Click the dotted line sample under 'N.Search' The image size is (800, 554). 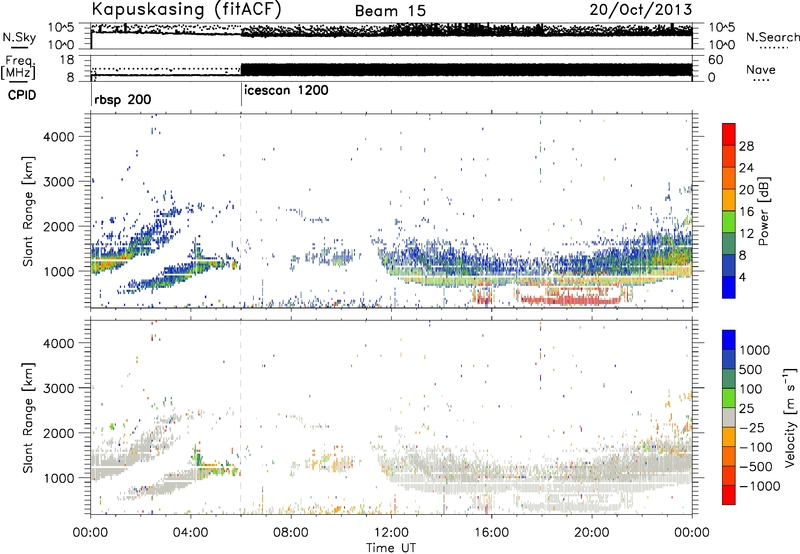coord(772,48)
